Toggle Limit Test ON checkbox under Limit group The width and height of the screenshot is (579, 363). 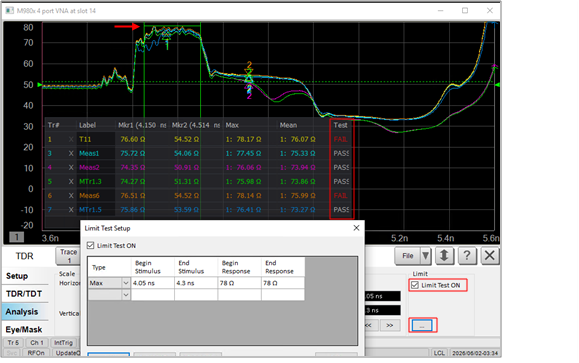coord(415,285)
